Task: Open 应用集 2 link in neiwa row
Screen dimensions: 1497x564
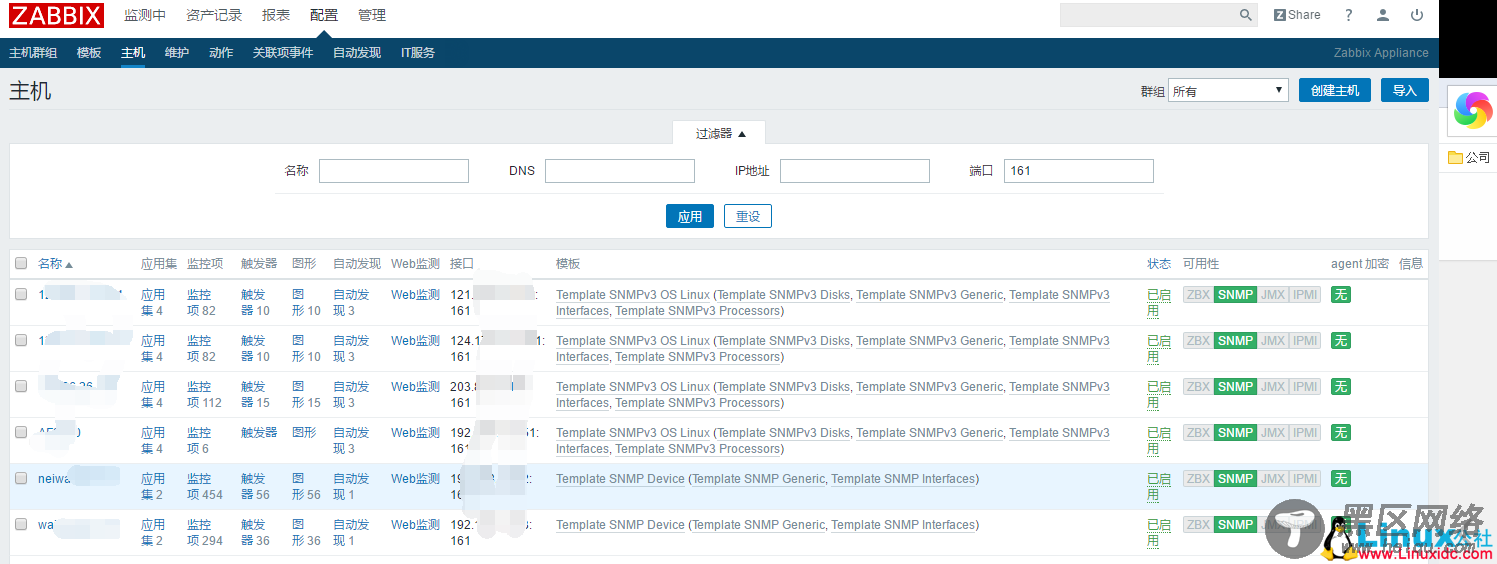Action: 153,487
